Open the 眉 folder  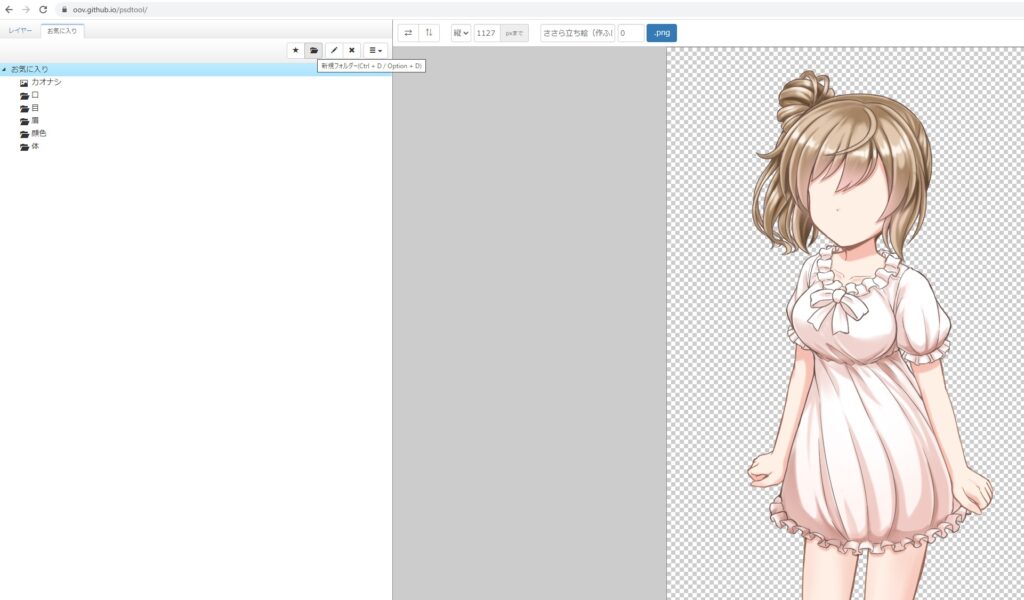(29, 121)
